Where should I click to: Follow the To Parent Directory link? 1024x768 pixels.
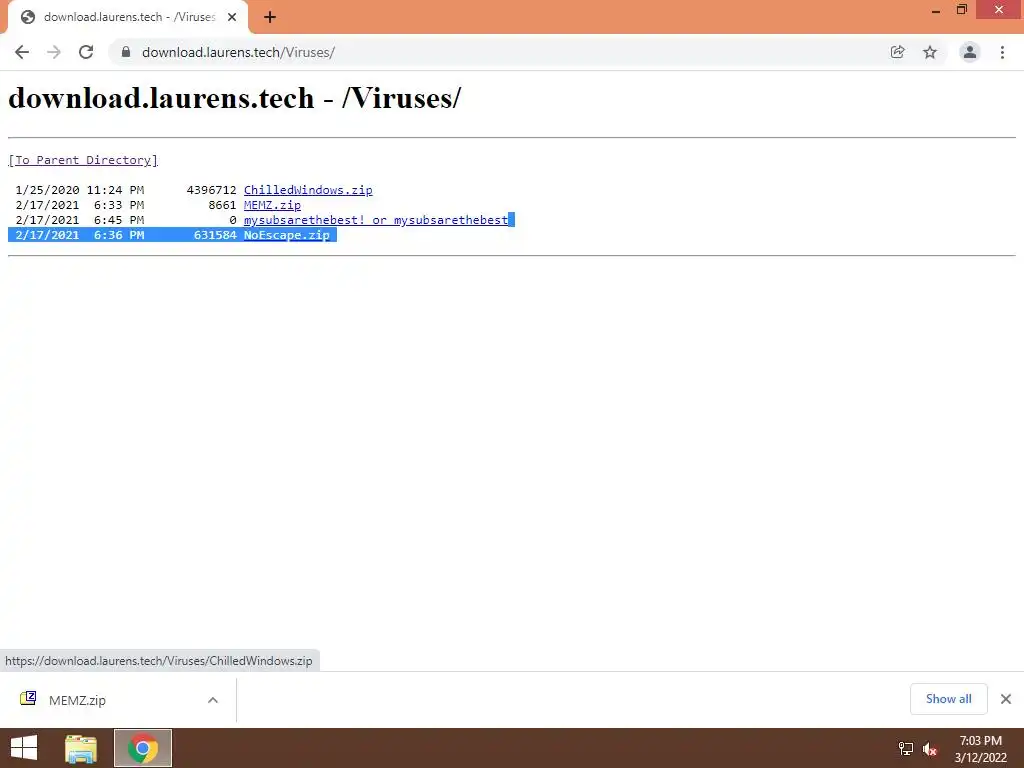click(83, 160)
